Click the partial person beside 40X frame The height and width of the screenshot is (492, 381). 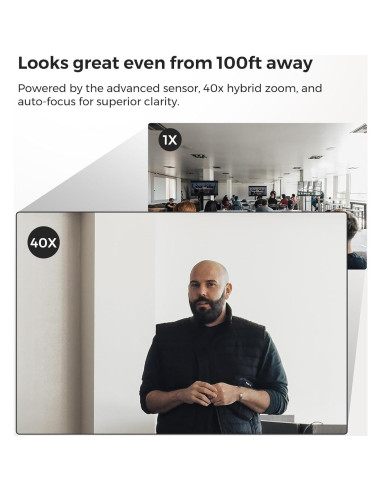coord(357,240)
